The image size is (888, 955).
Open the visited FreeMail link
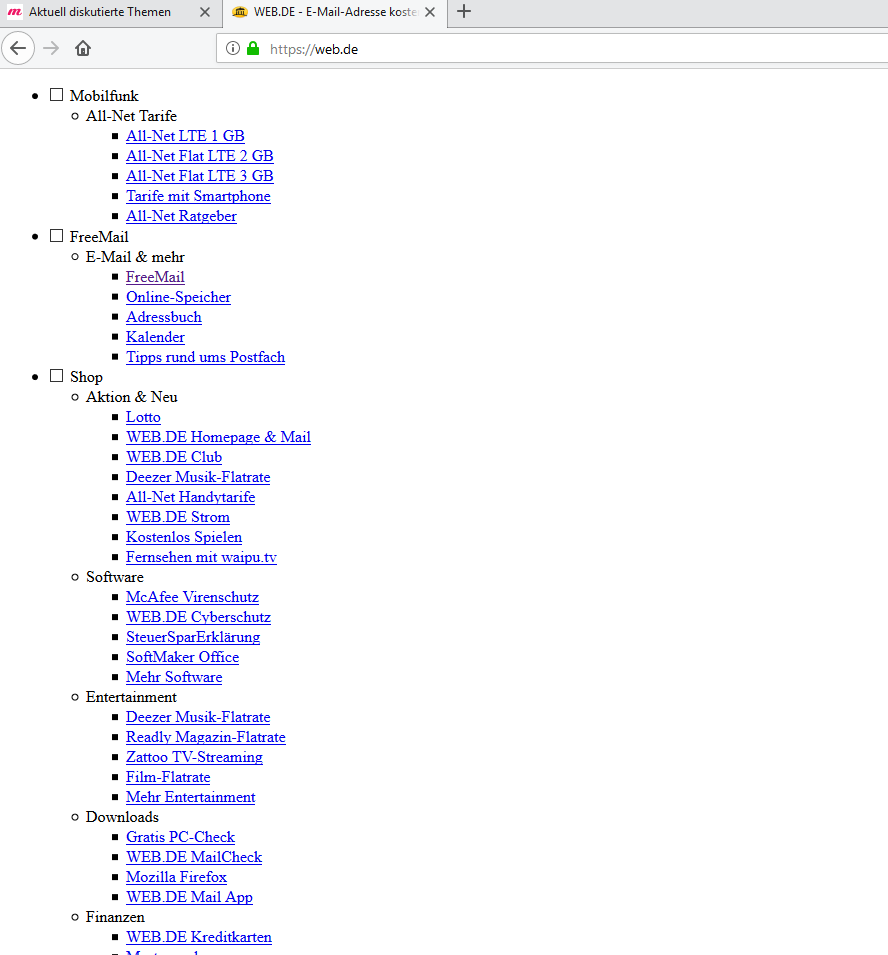(155, 277)
